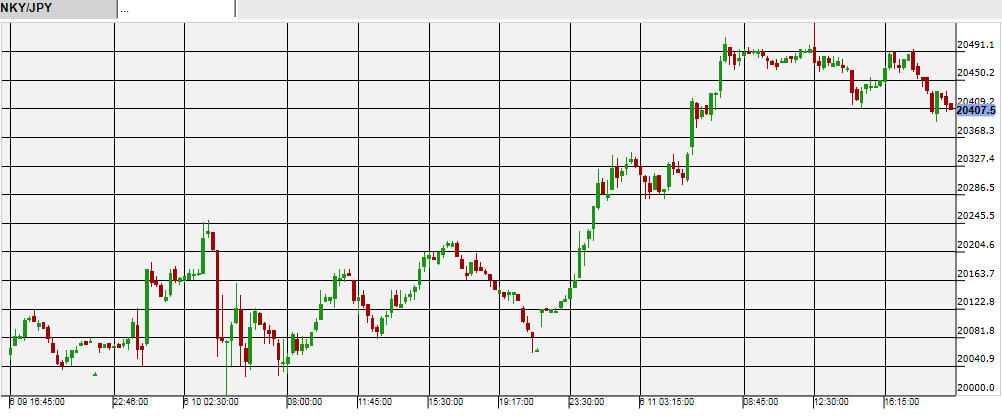
Task: Click the 20122.8 price axis label
Action: 975,302
